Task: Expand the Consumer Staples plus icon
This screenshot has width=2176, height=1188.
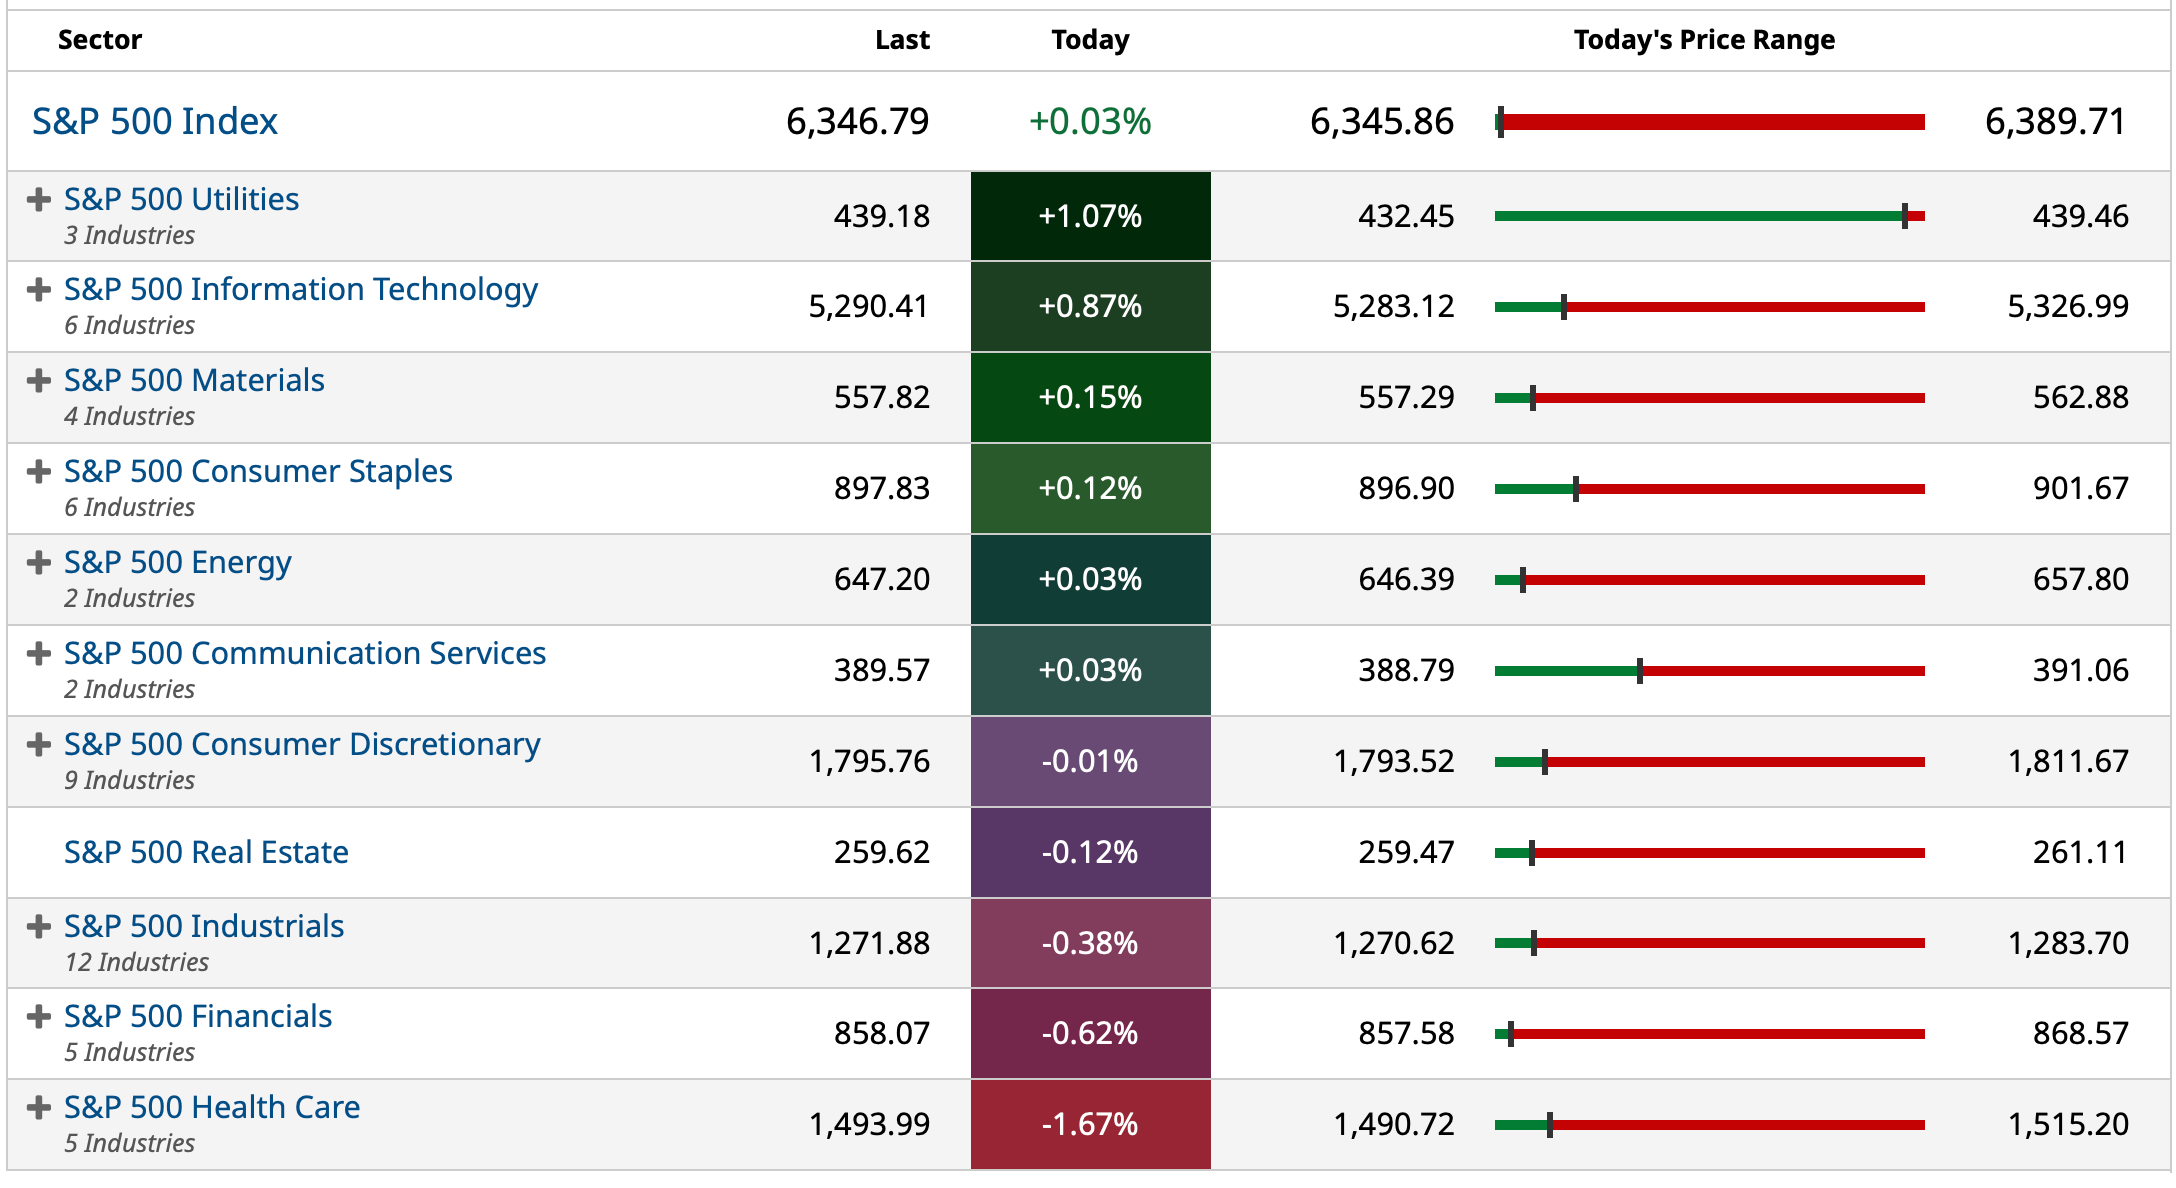Action: tap(39, 472)
